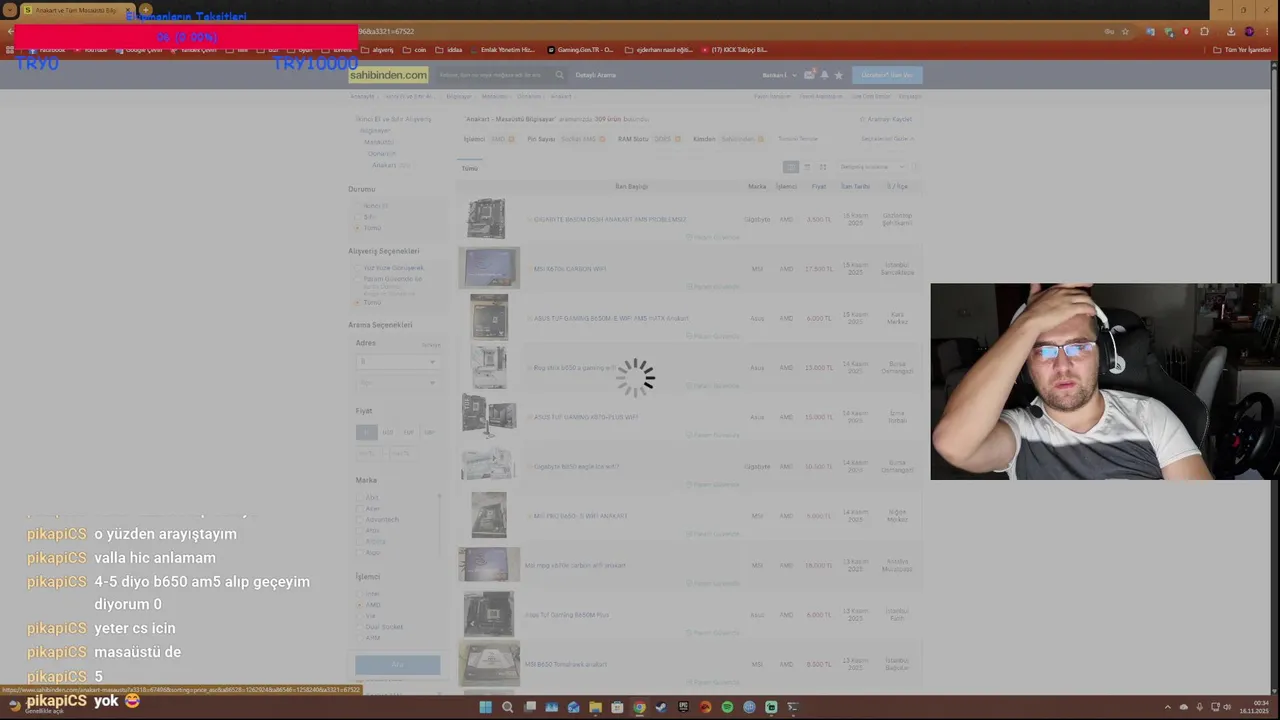Click the Tümünü Temizle link
The height and width of the screenshot is (720, 1280).
point(798,139)
